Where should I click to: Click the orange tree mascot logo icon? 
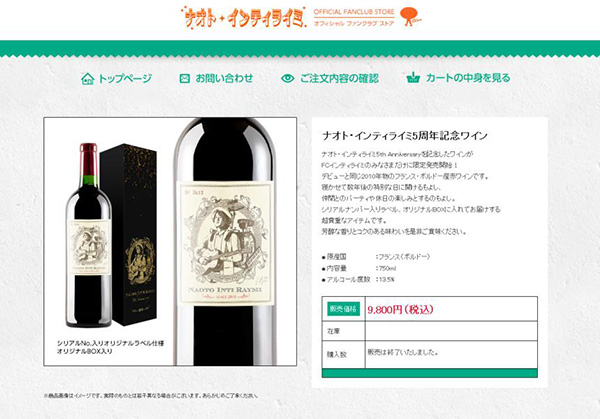tap(410, 17)
